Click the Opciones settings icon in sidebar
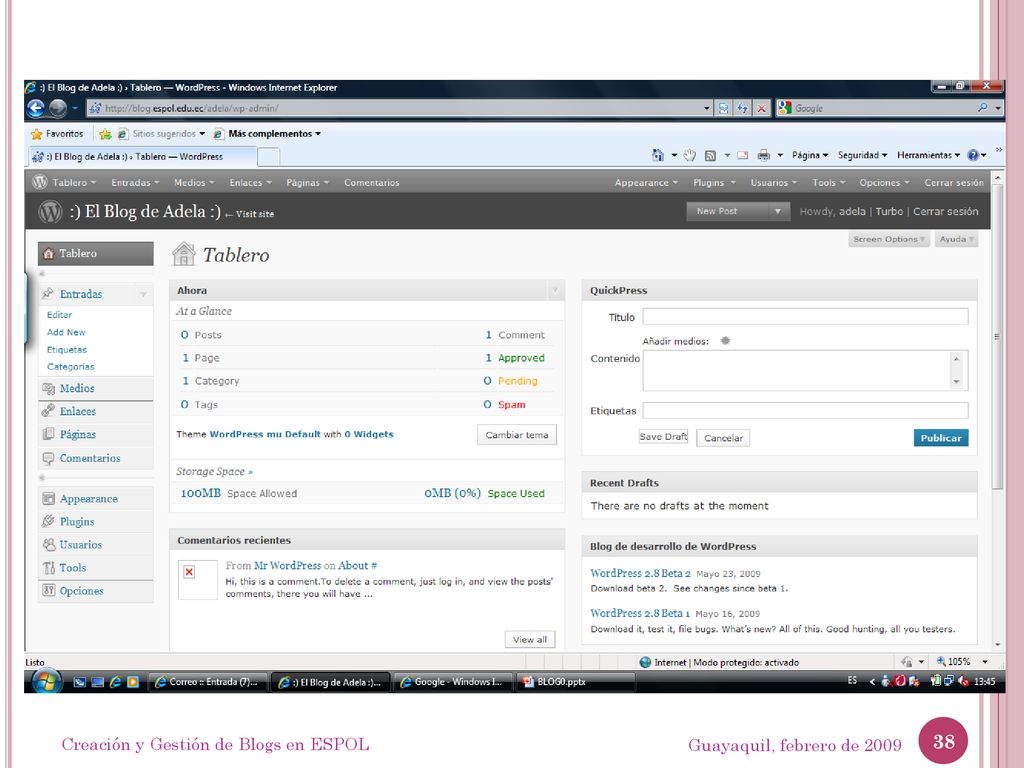1024x768 pixels. 48,590
